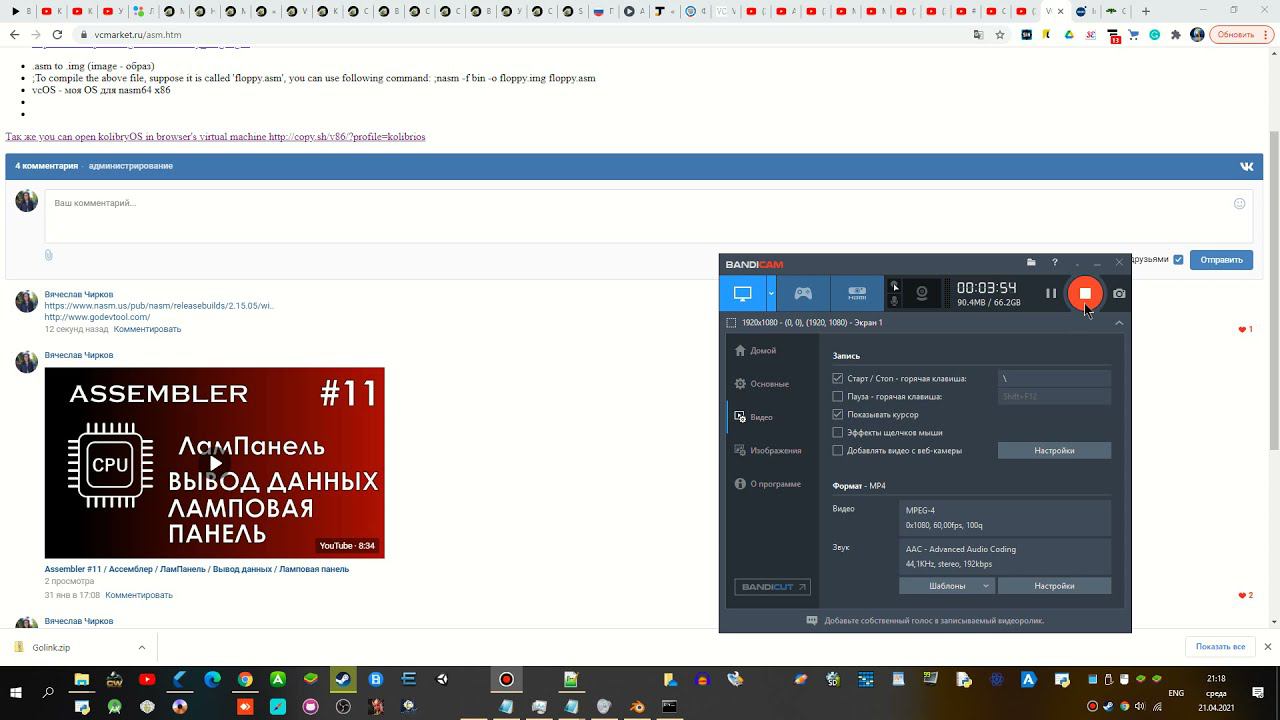The width and height of the screenshot is (1280, 720).
Task: Enable Пауза hotkey checkbox
Action: [x=838, y=397]
